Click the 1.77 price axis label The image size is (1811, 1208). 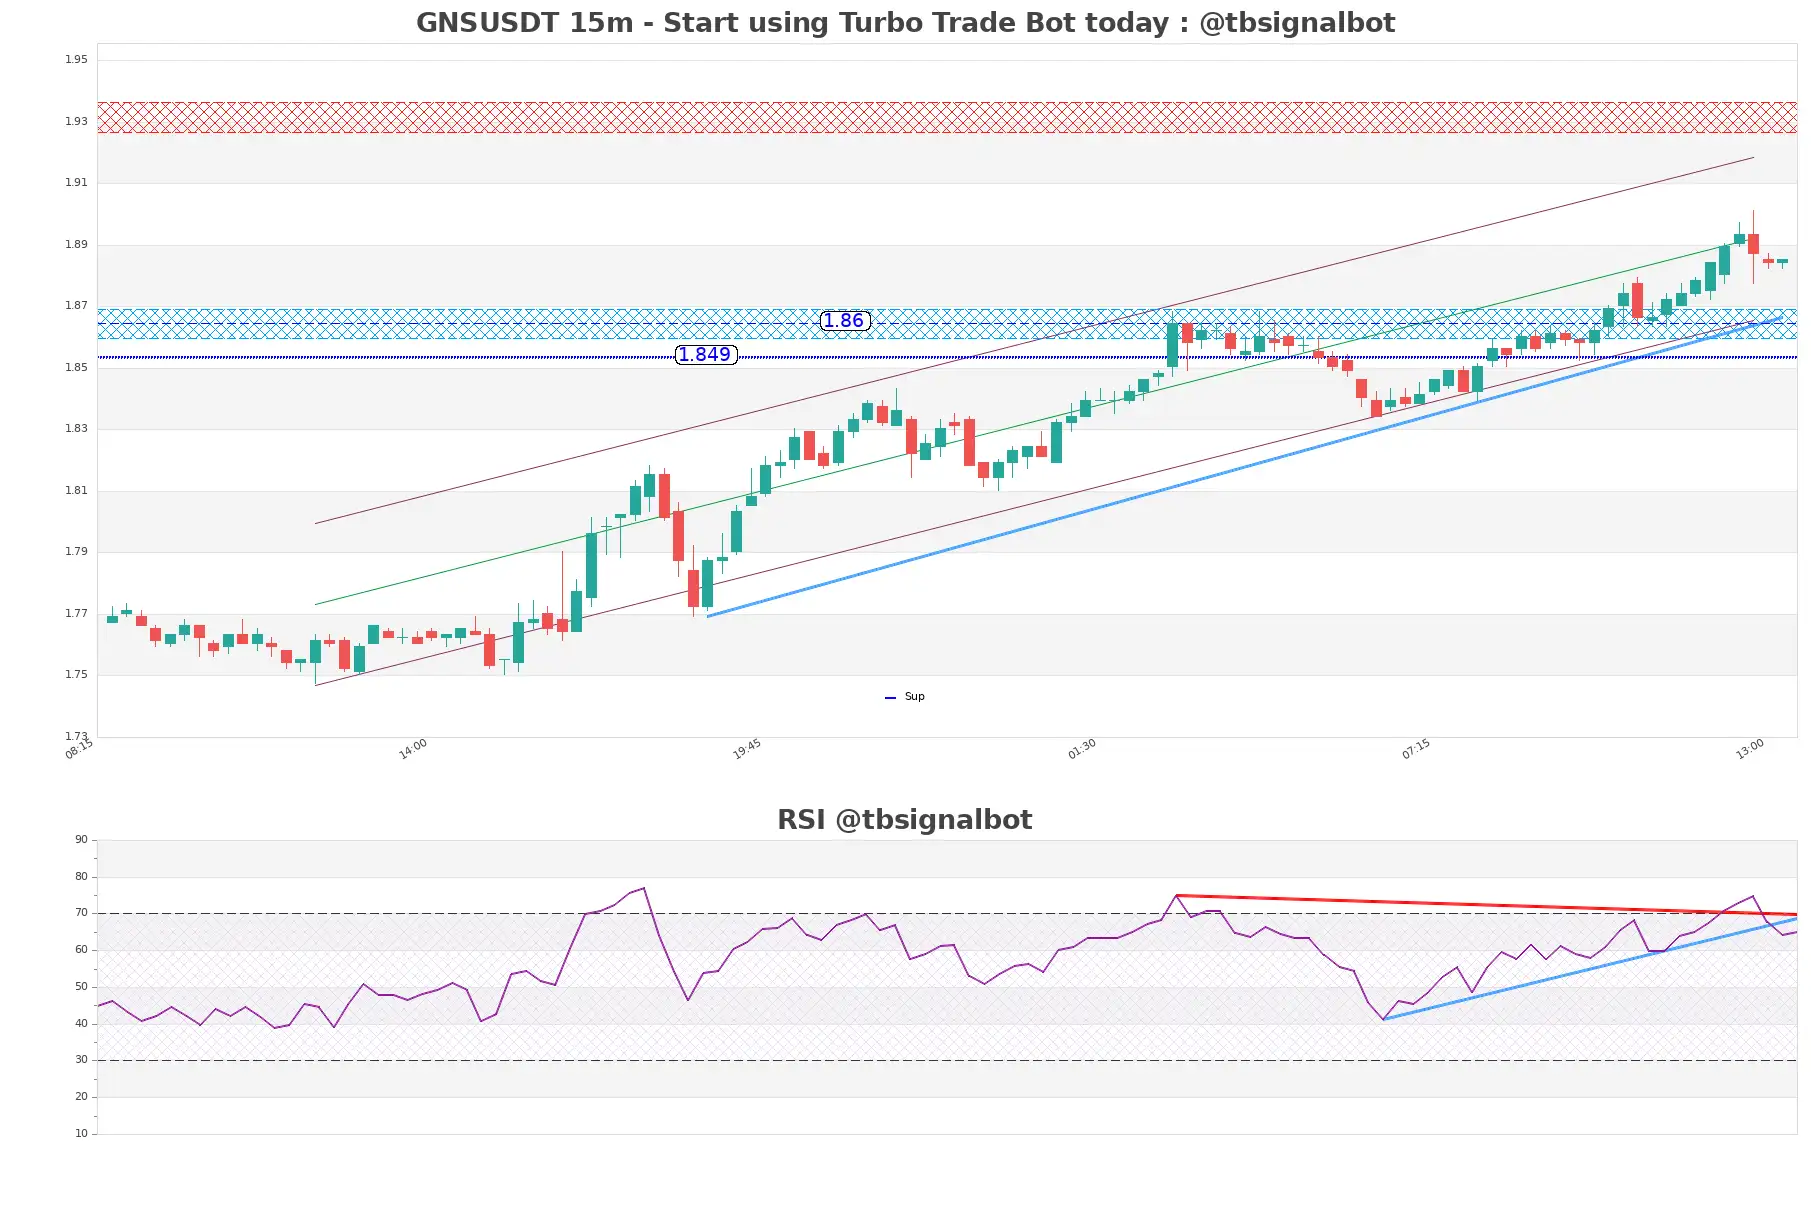click(76, 614)
